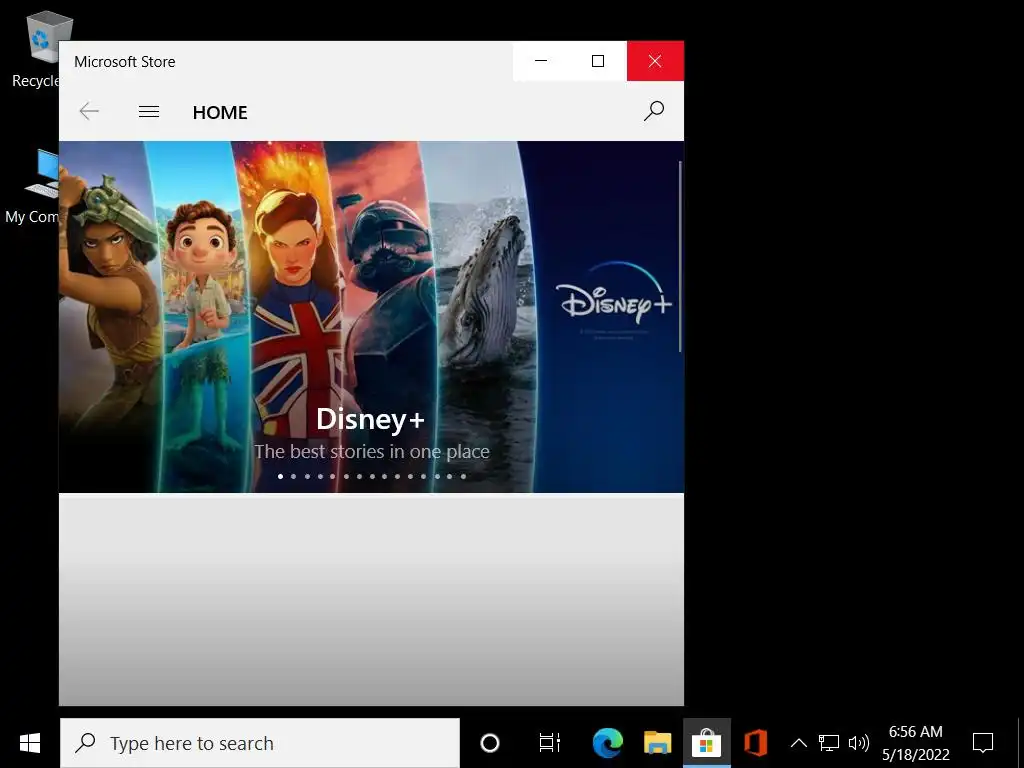1024x768 pixels.
Task: Open Task View on the taskbar
Action: [x=549, y=743]
